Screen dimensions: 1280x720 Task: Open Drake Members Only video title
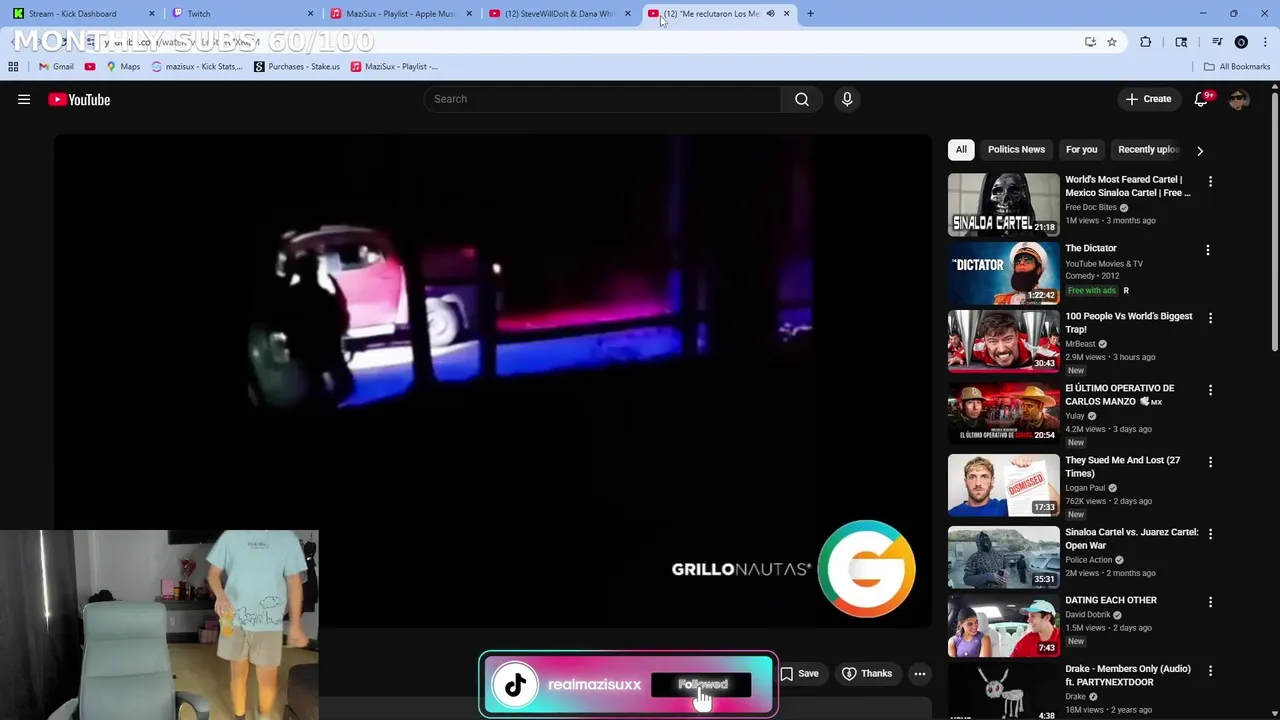1127,675
